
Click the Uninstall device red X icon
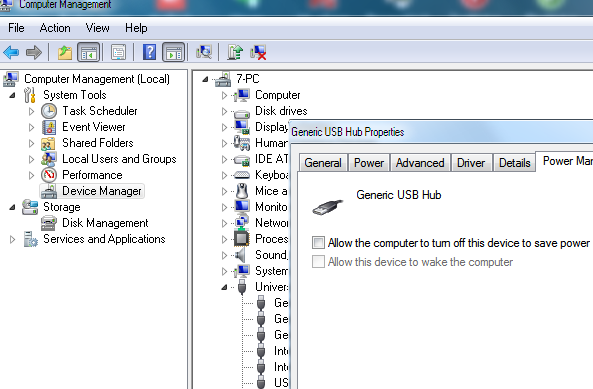(x=258, y=52)
